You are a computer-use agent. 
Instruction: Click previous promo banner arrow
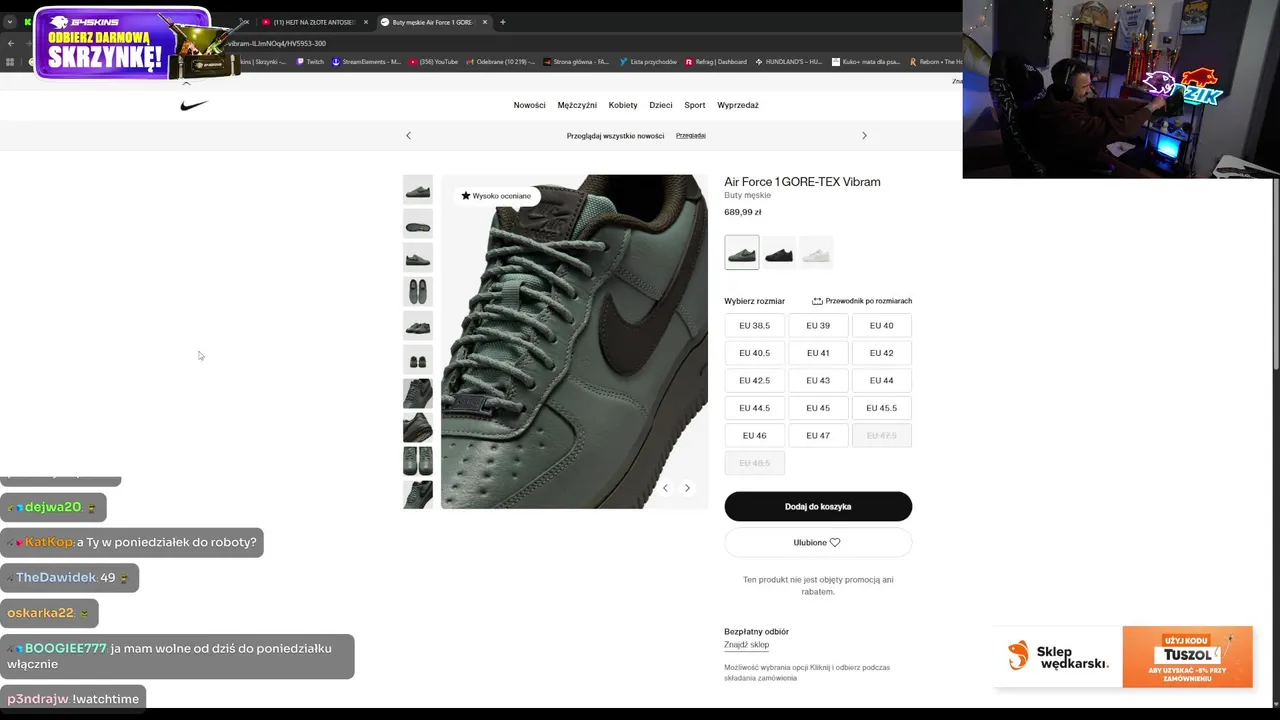click(408, 135)
